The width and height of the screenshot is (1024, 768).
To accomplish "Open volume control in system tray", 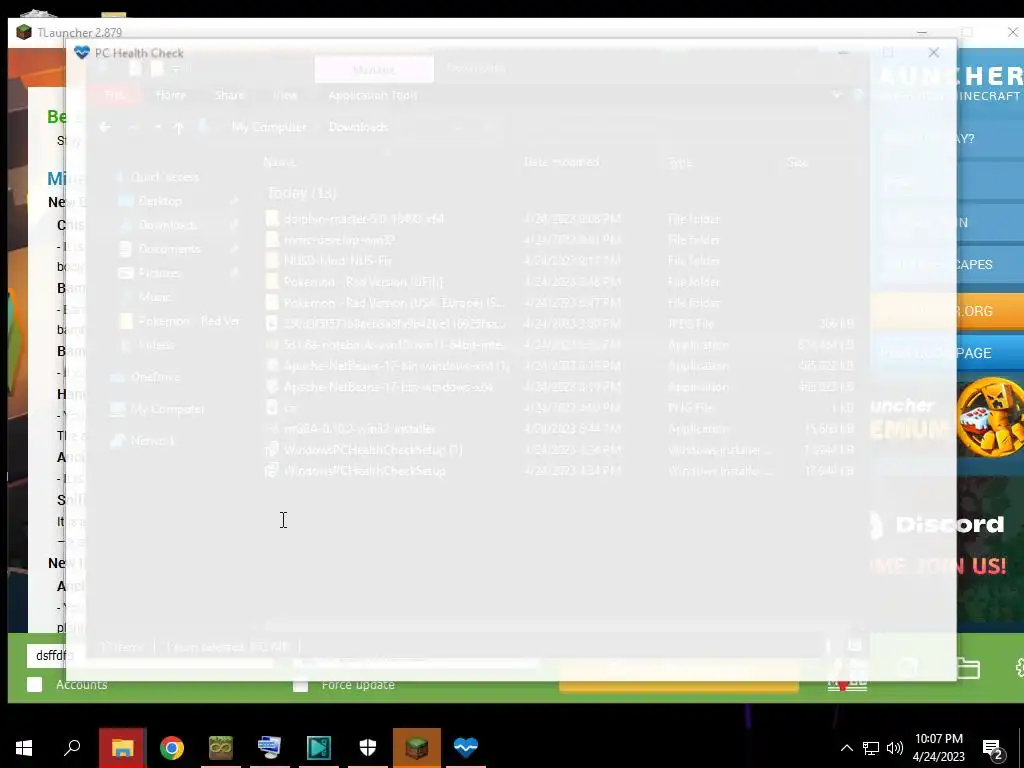I will click(x=895, y=748).
